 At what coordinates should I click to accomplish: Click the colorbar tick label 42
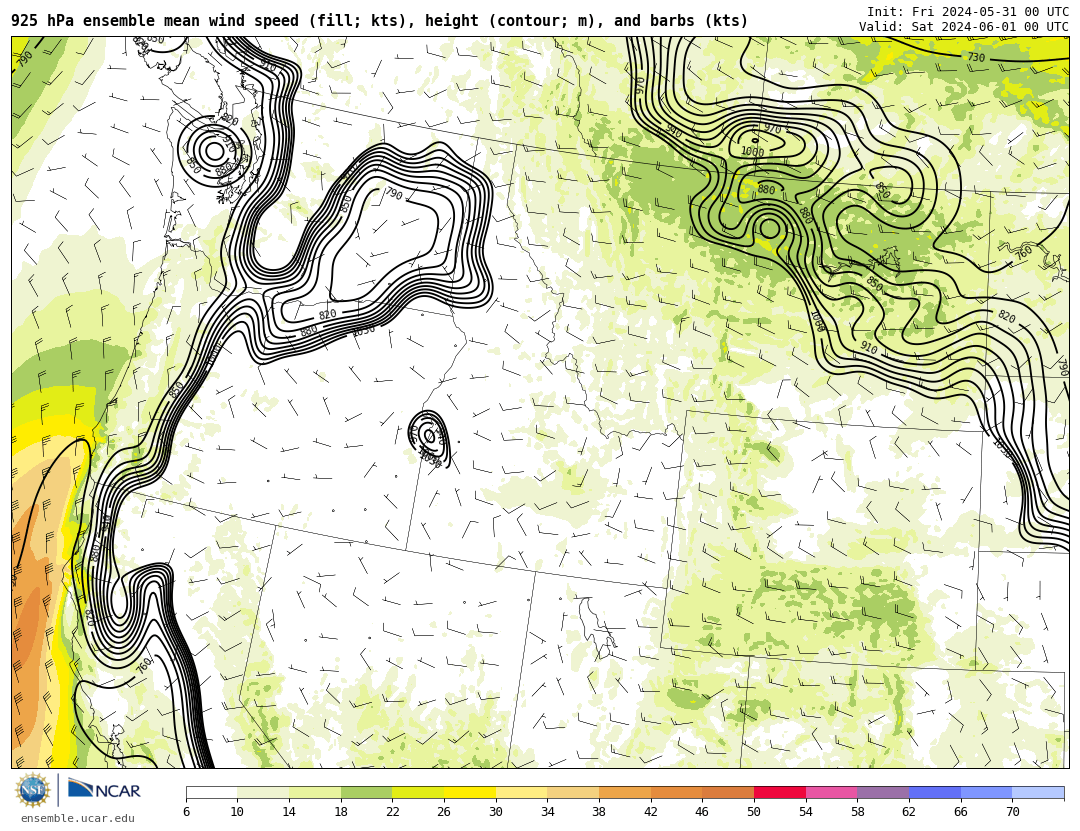(x=650, y=812)
